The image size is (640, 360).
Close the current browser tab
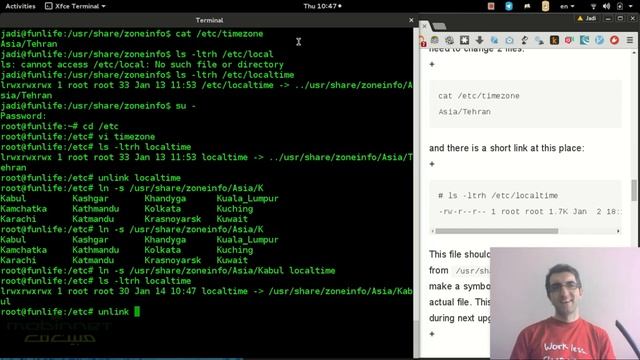tap(424, 26)
